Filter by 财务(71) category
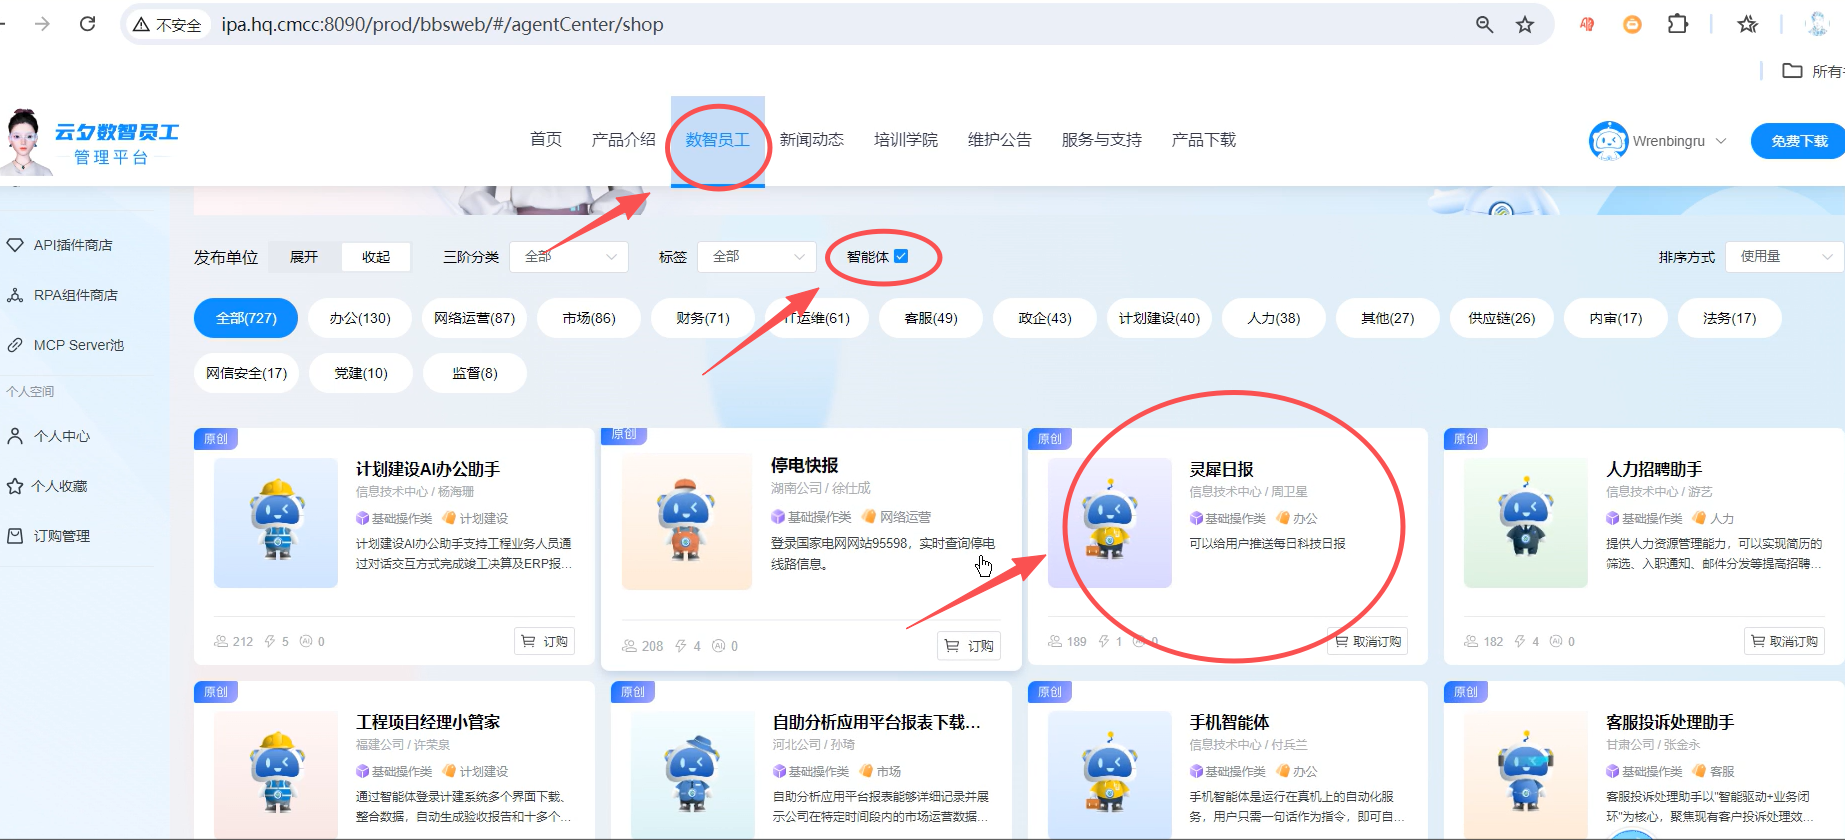Image resolution: width=1845 pixels, height=840 pixels. [x=703, y=318]
